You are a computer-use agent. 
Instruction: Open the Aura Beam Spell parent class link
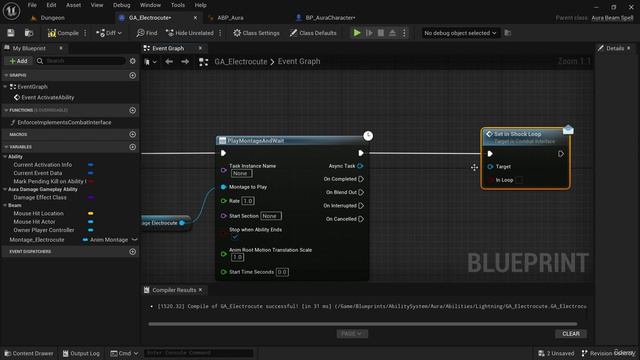coord(612,18)
